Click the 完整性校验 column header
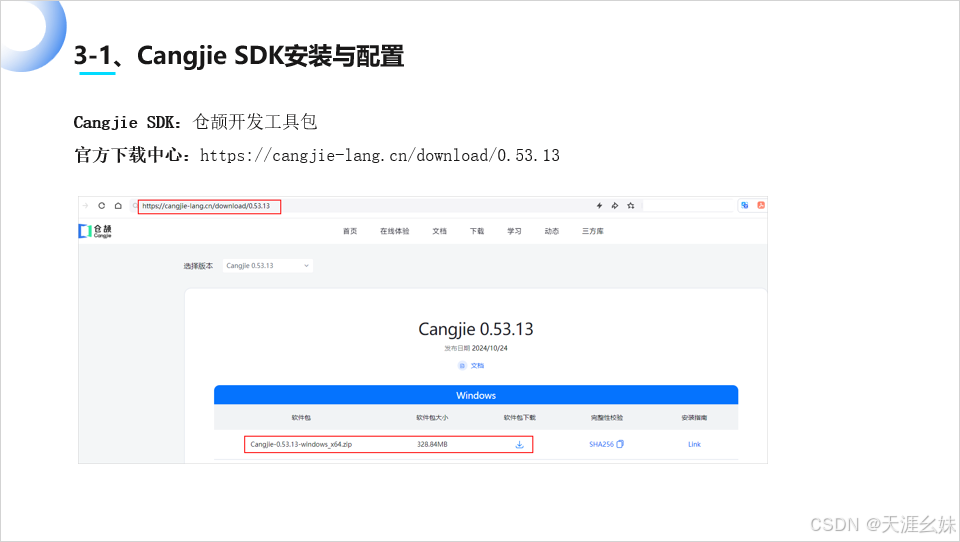The image size is (960, 542). pos(607,418)
